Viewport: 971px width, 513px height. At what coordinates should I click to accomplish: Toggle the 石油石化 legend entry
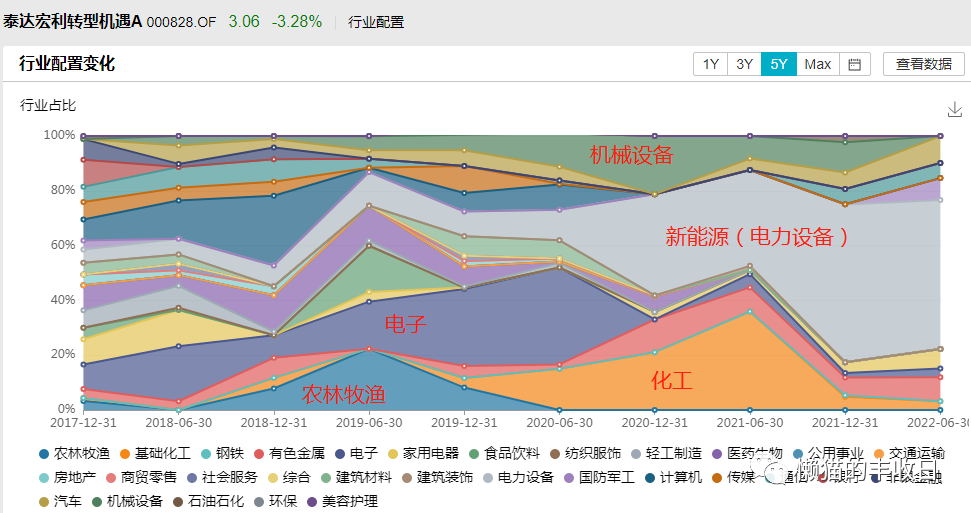[208, 501]
